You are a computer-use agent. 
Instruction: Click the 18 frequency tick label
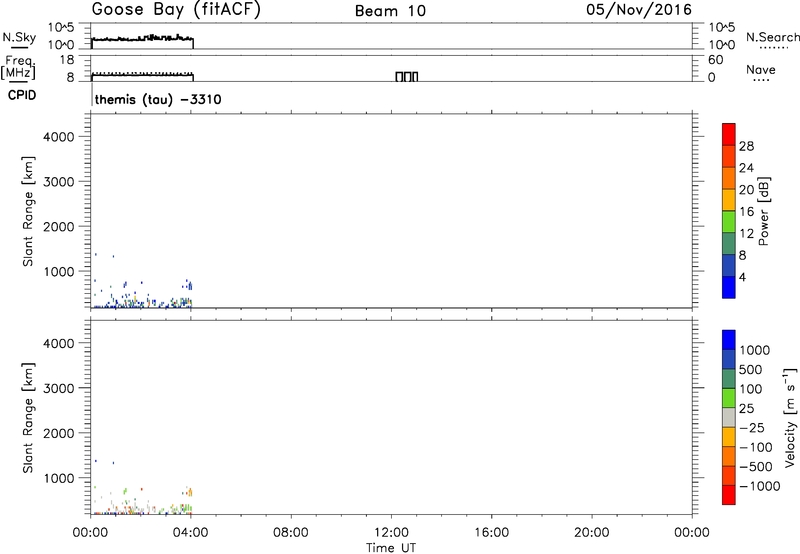(67, 60)
